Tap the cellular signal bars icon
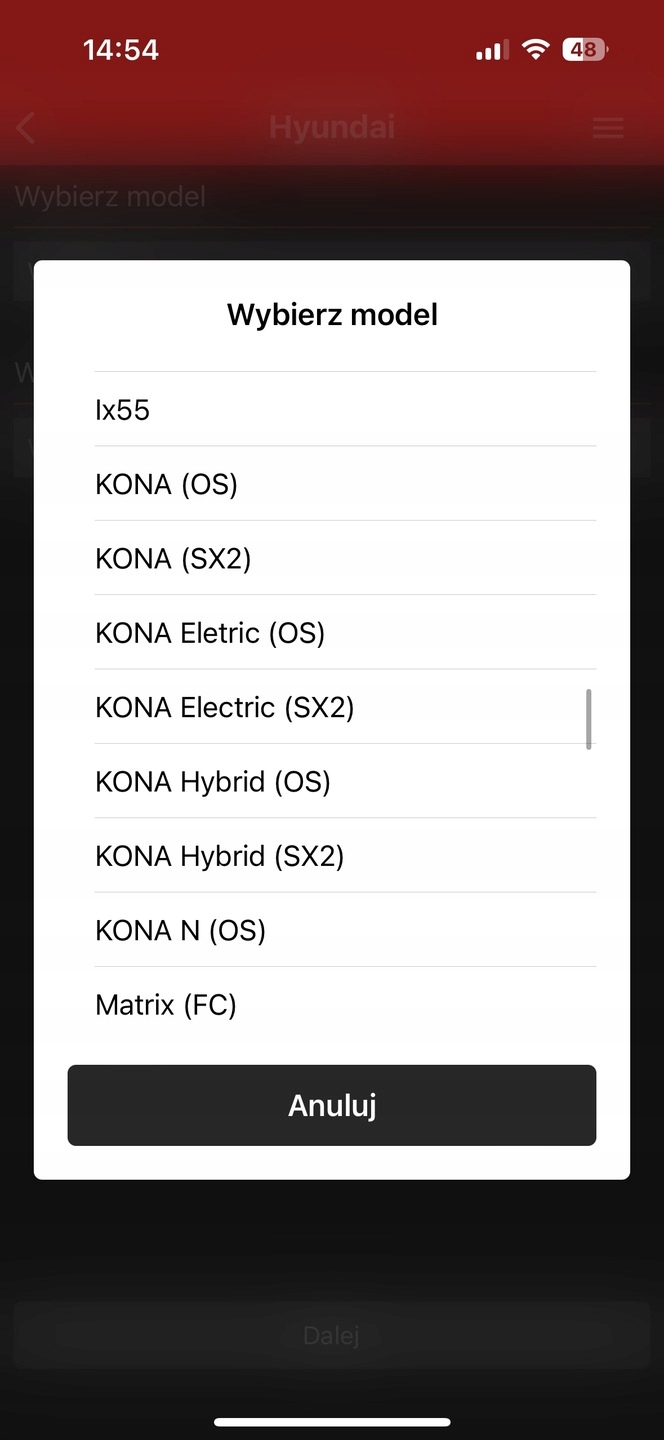The image size is (664, 1440). click(x=491, y=50)
